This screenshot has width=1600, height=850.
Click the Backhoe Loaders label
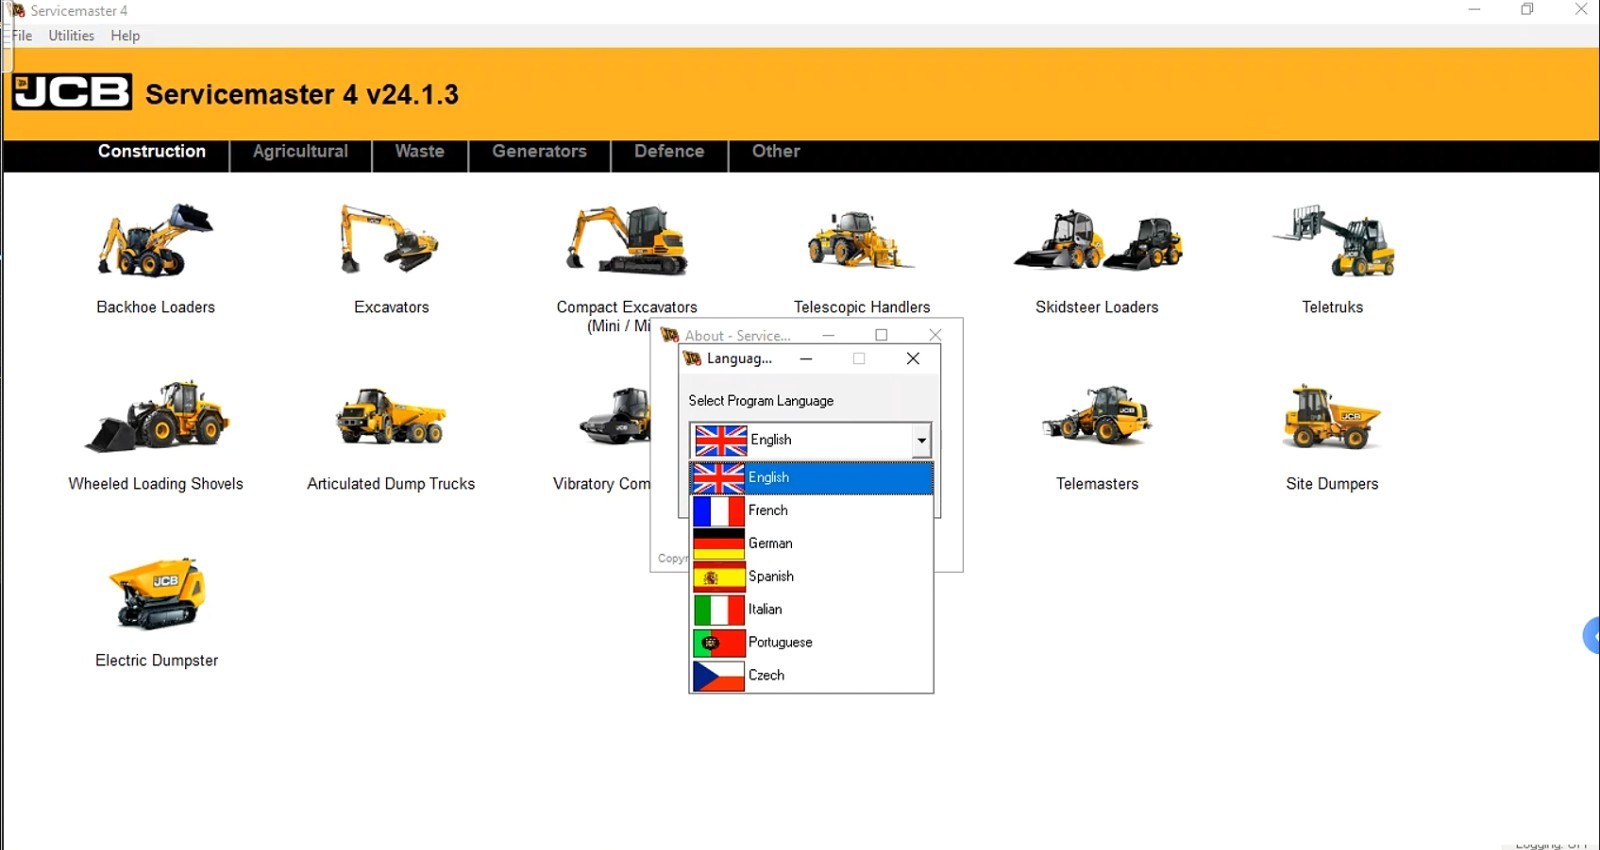(156, 307)
